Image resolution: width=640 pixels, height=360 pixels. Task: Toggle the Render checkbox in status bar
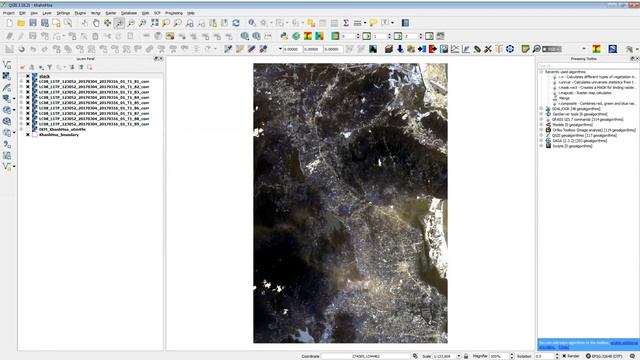pos(564,356)
